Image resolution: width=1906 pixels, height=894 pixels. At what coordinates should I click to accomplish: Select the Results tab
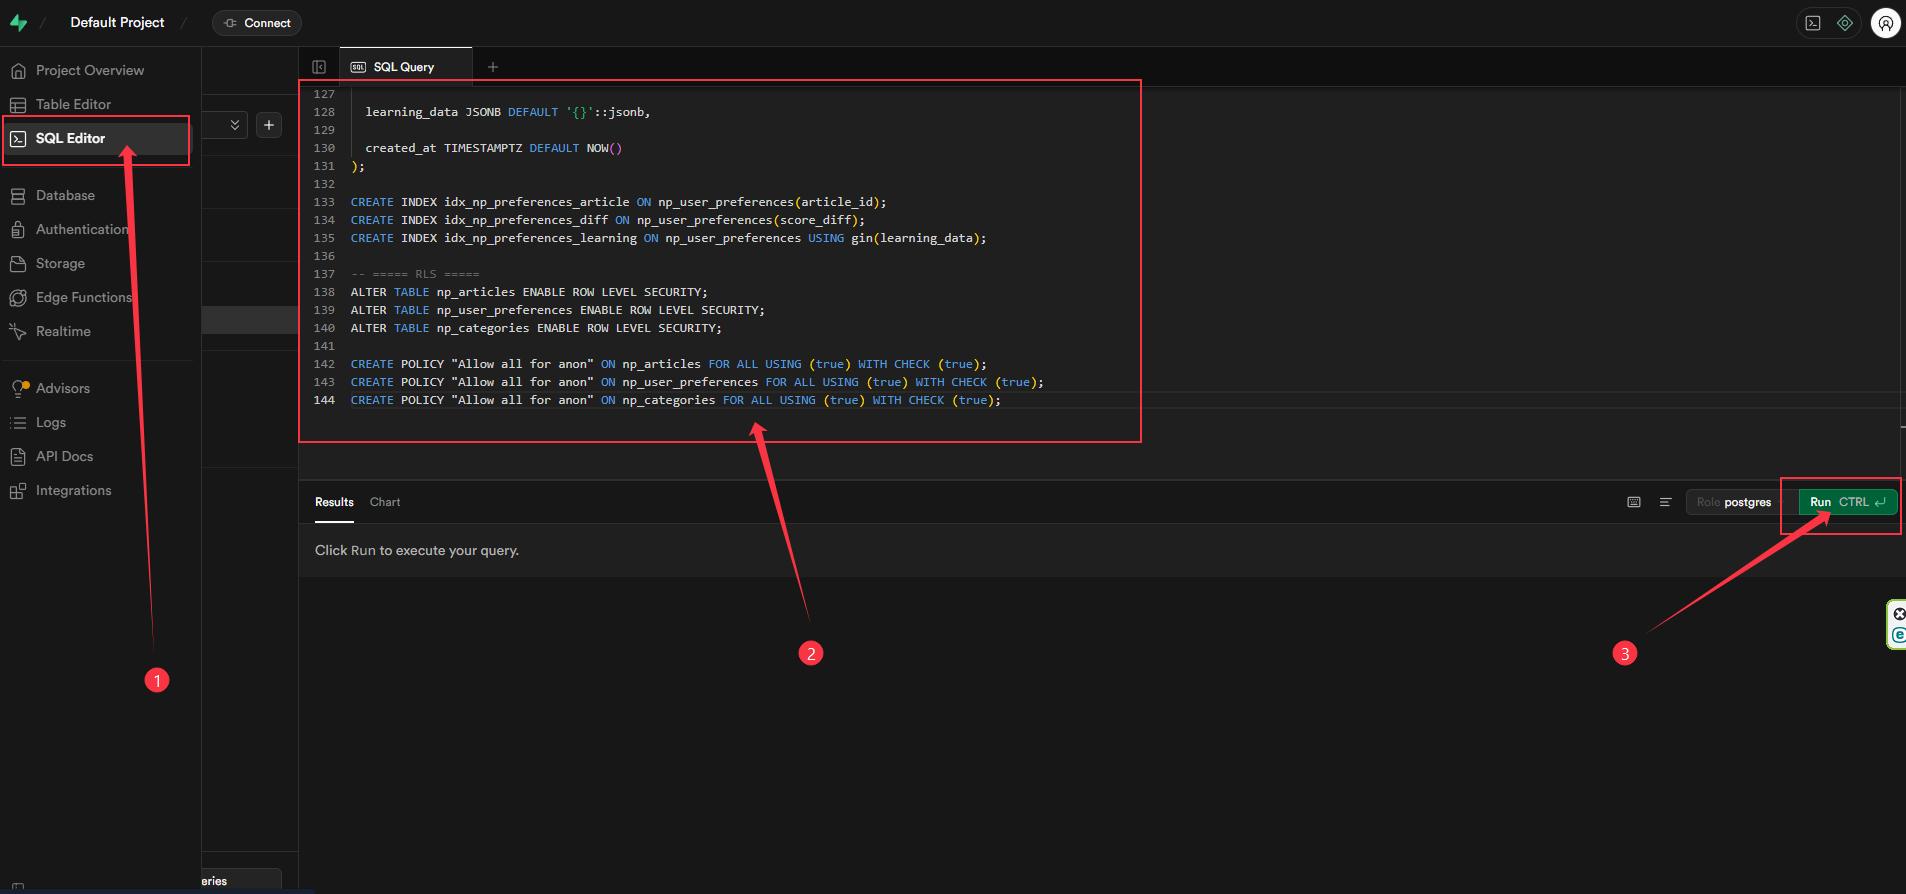[334, 502]
